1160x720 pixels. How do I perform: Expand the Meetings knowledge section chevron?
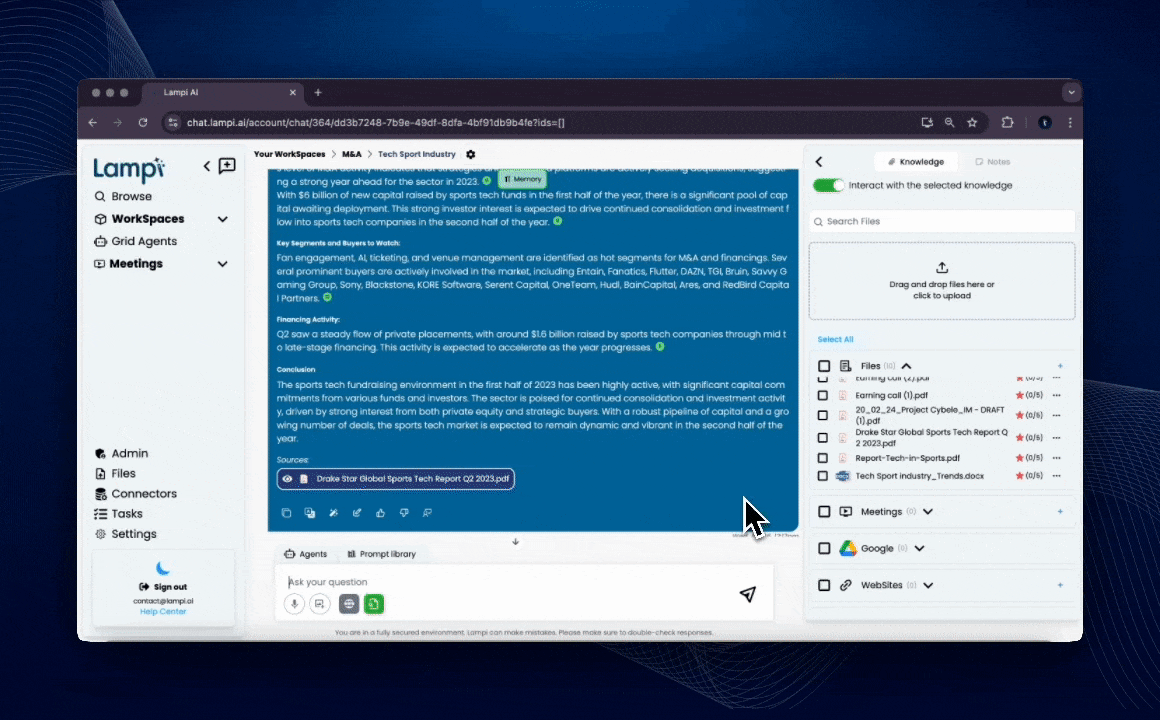click(928, 512)
